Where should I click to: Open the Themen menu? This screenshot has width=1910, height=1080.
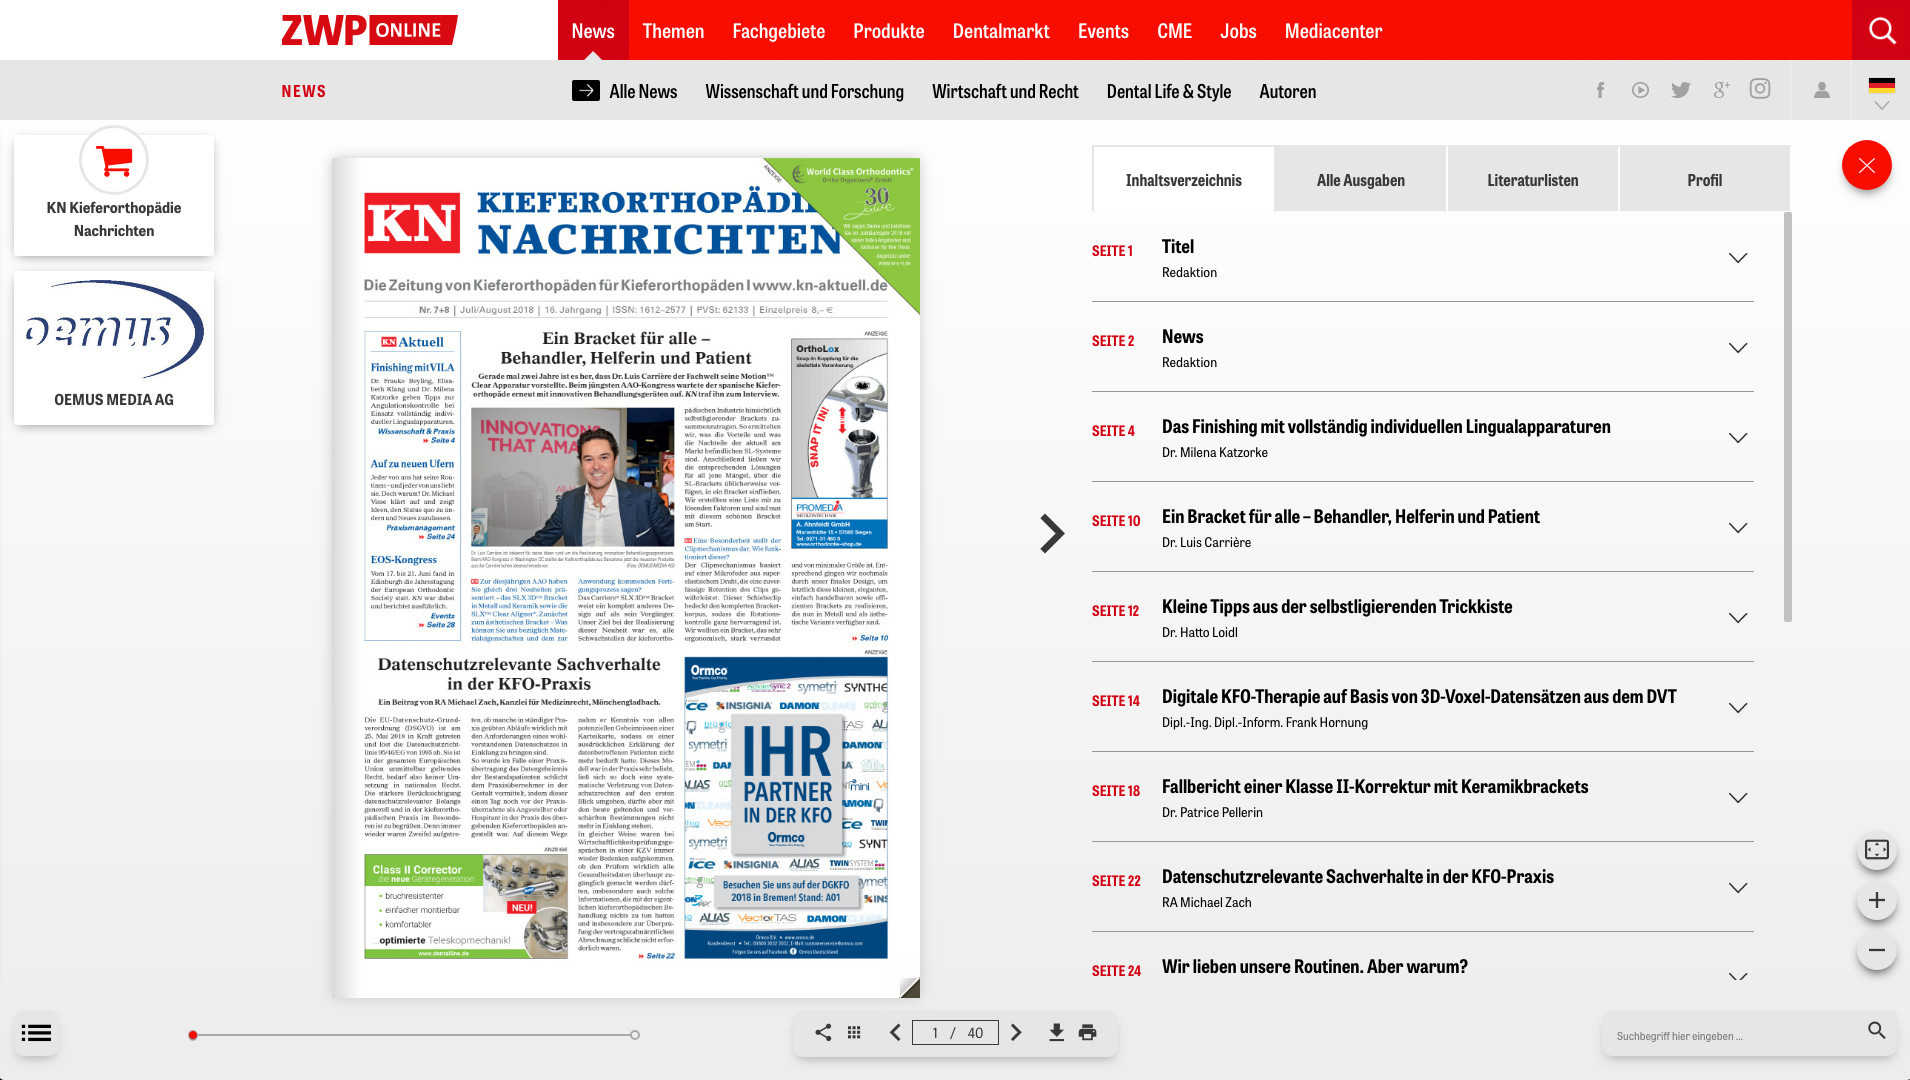click(x=673, y=30)
